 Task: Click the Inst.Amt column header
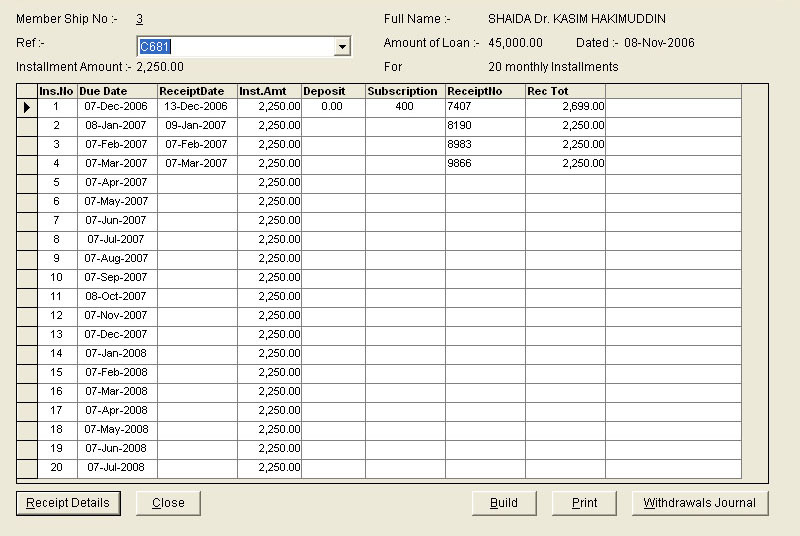point(269,91)
